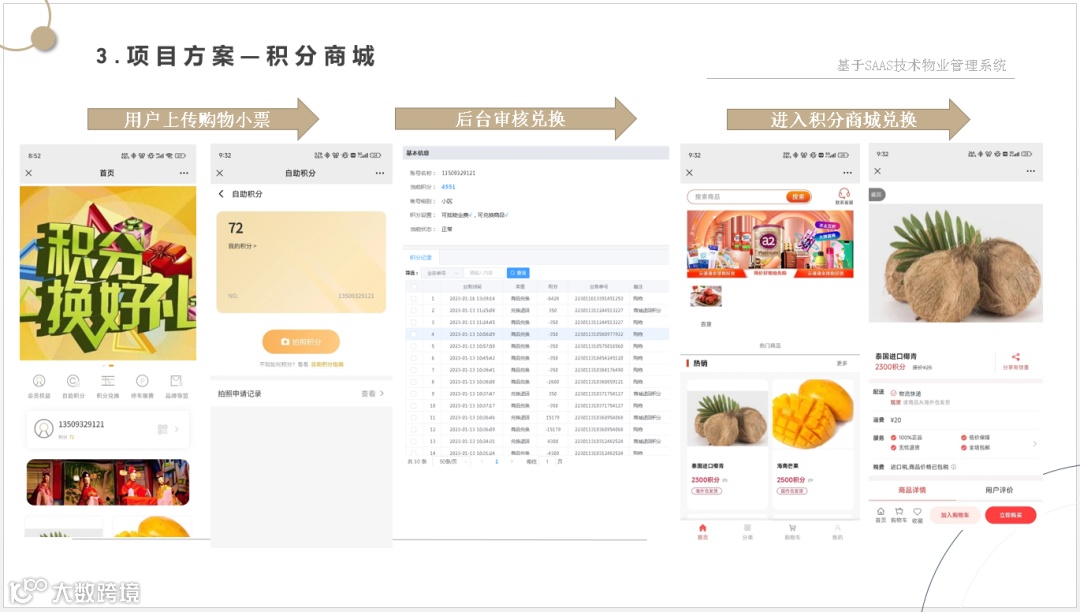Open the three-dot menu on 首页 screen
The image size is (1080, 612).
pos(184,173)
